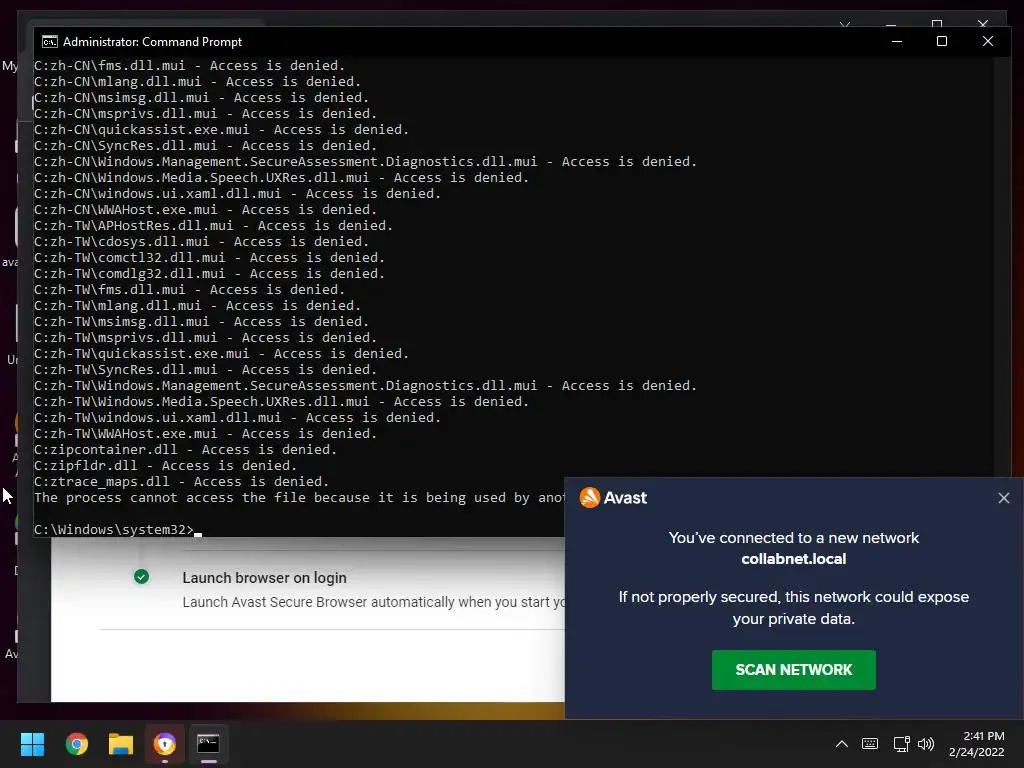Click the SCAN NETWORK button
Screen dimensions: 1024x768
pos(793,669)
